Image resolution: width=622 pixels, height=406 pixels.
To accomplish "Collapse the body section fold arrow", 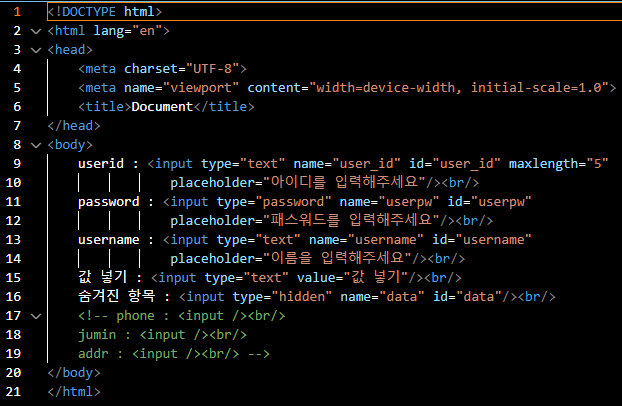I will 36,145.
